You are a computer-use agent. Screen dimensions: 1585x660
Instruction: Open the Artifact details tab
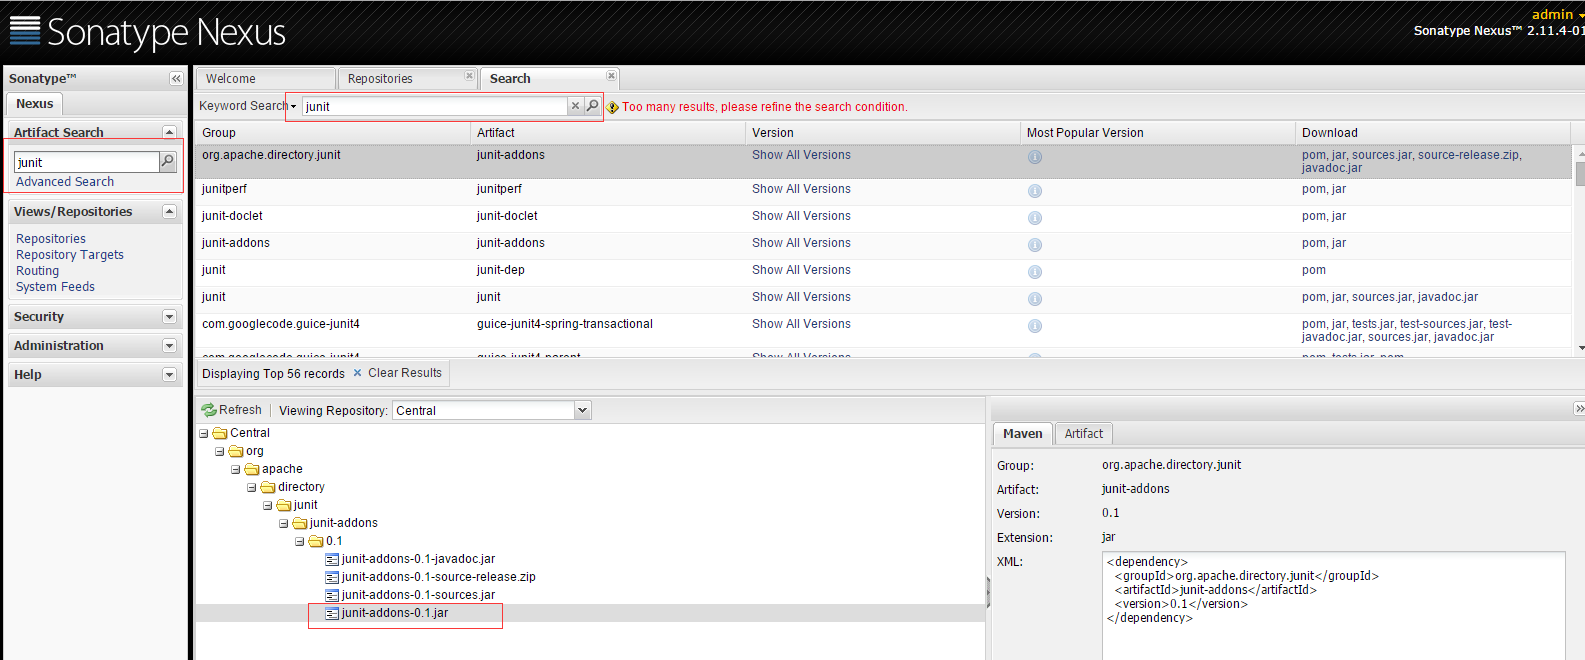1084,433
